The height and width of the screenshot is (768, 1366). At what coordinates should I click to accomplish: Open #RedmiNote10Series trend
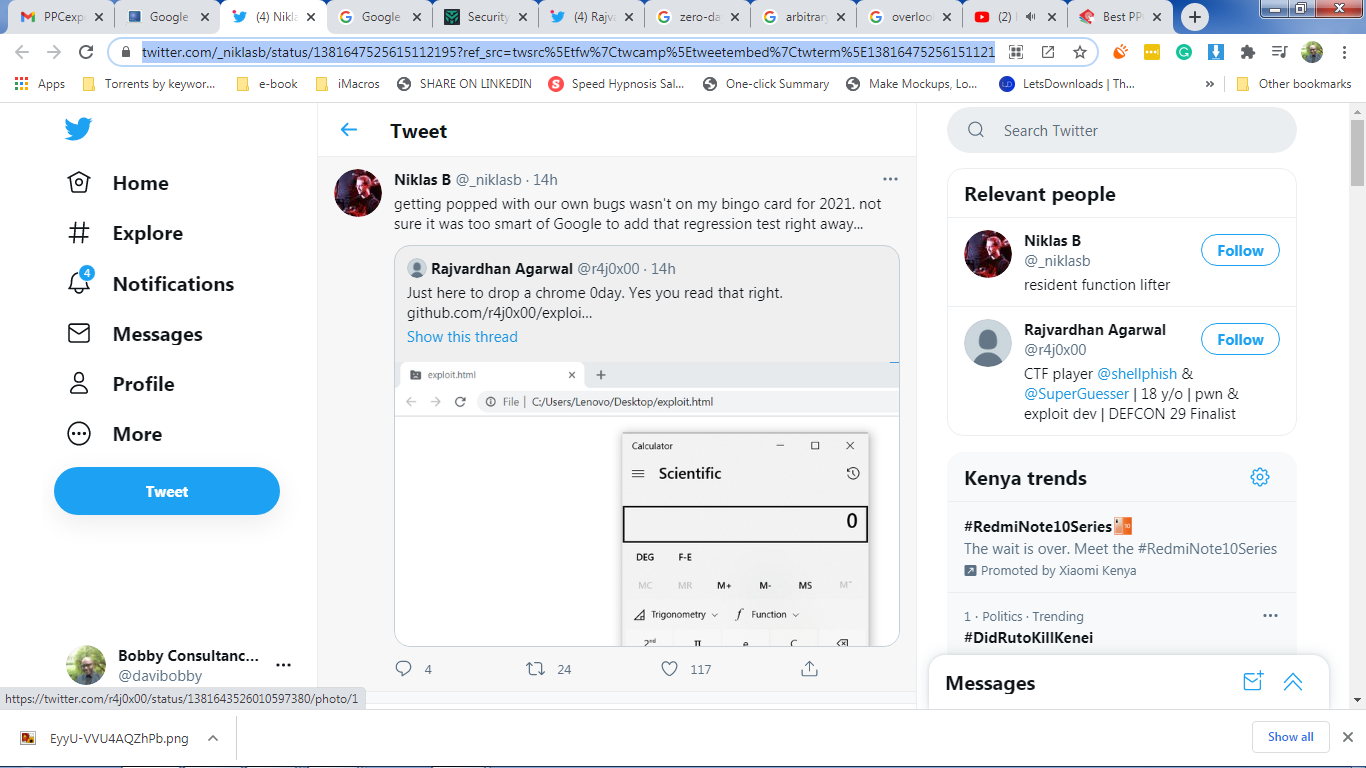click(1038, 526)
